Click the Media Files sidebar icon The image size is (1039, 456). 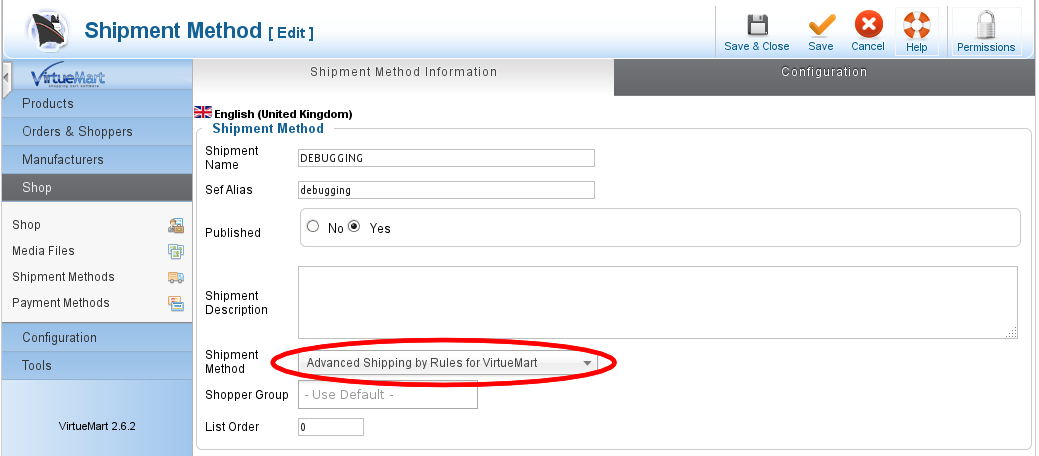(x=176, y=251)
